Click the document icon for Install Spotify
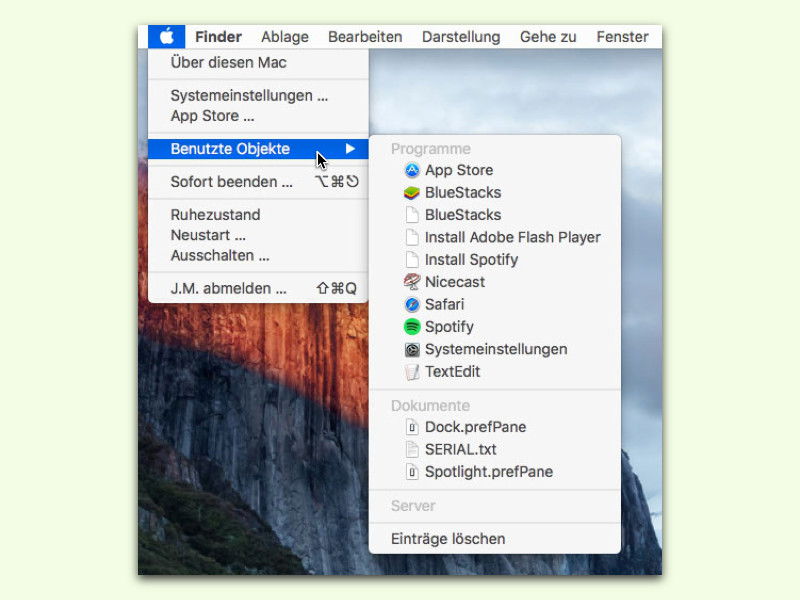This screenshot has width=800, height=600. (412, 260)
